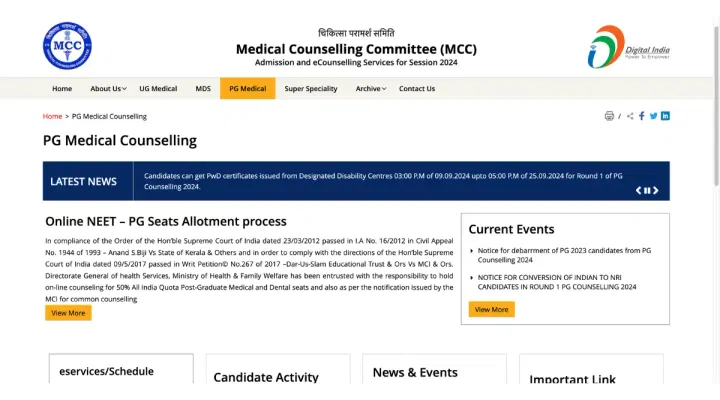The height and width of the screenshot is (400, 720).
Task: Share page on Facebook
Action: [642, 116]
